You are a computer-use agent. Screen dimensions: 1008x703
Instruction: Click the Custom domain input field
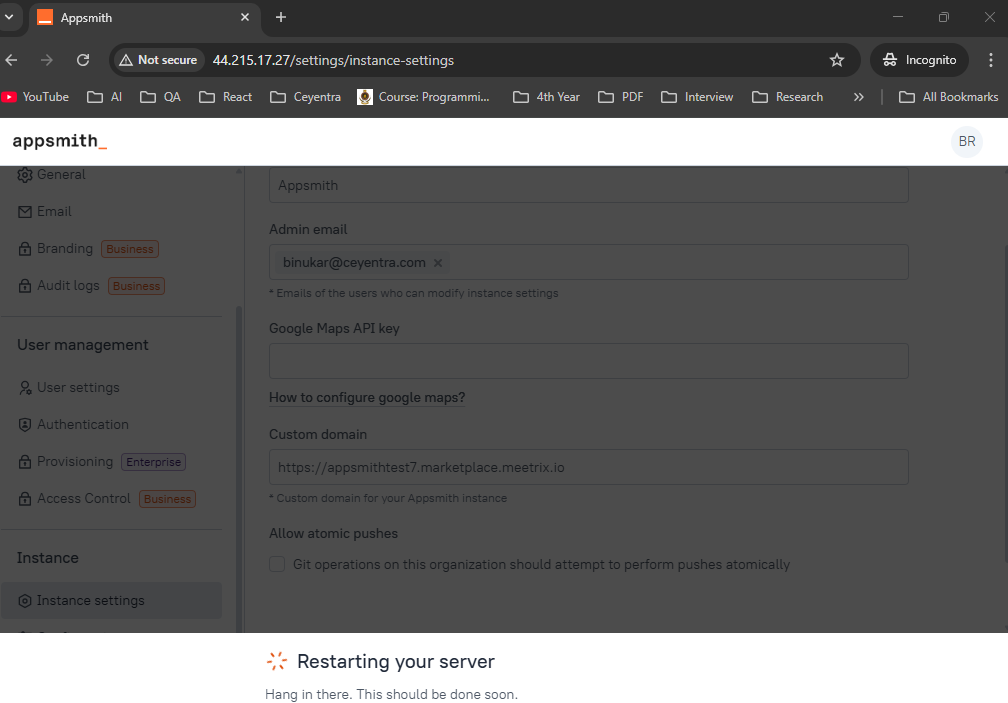pyautogui.click(x=588, y=467)
